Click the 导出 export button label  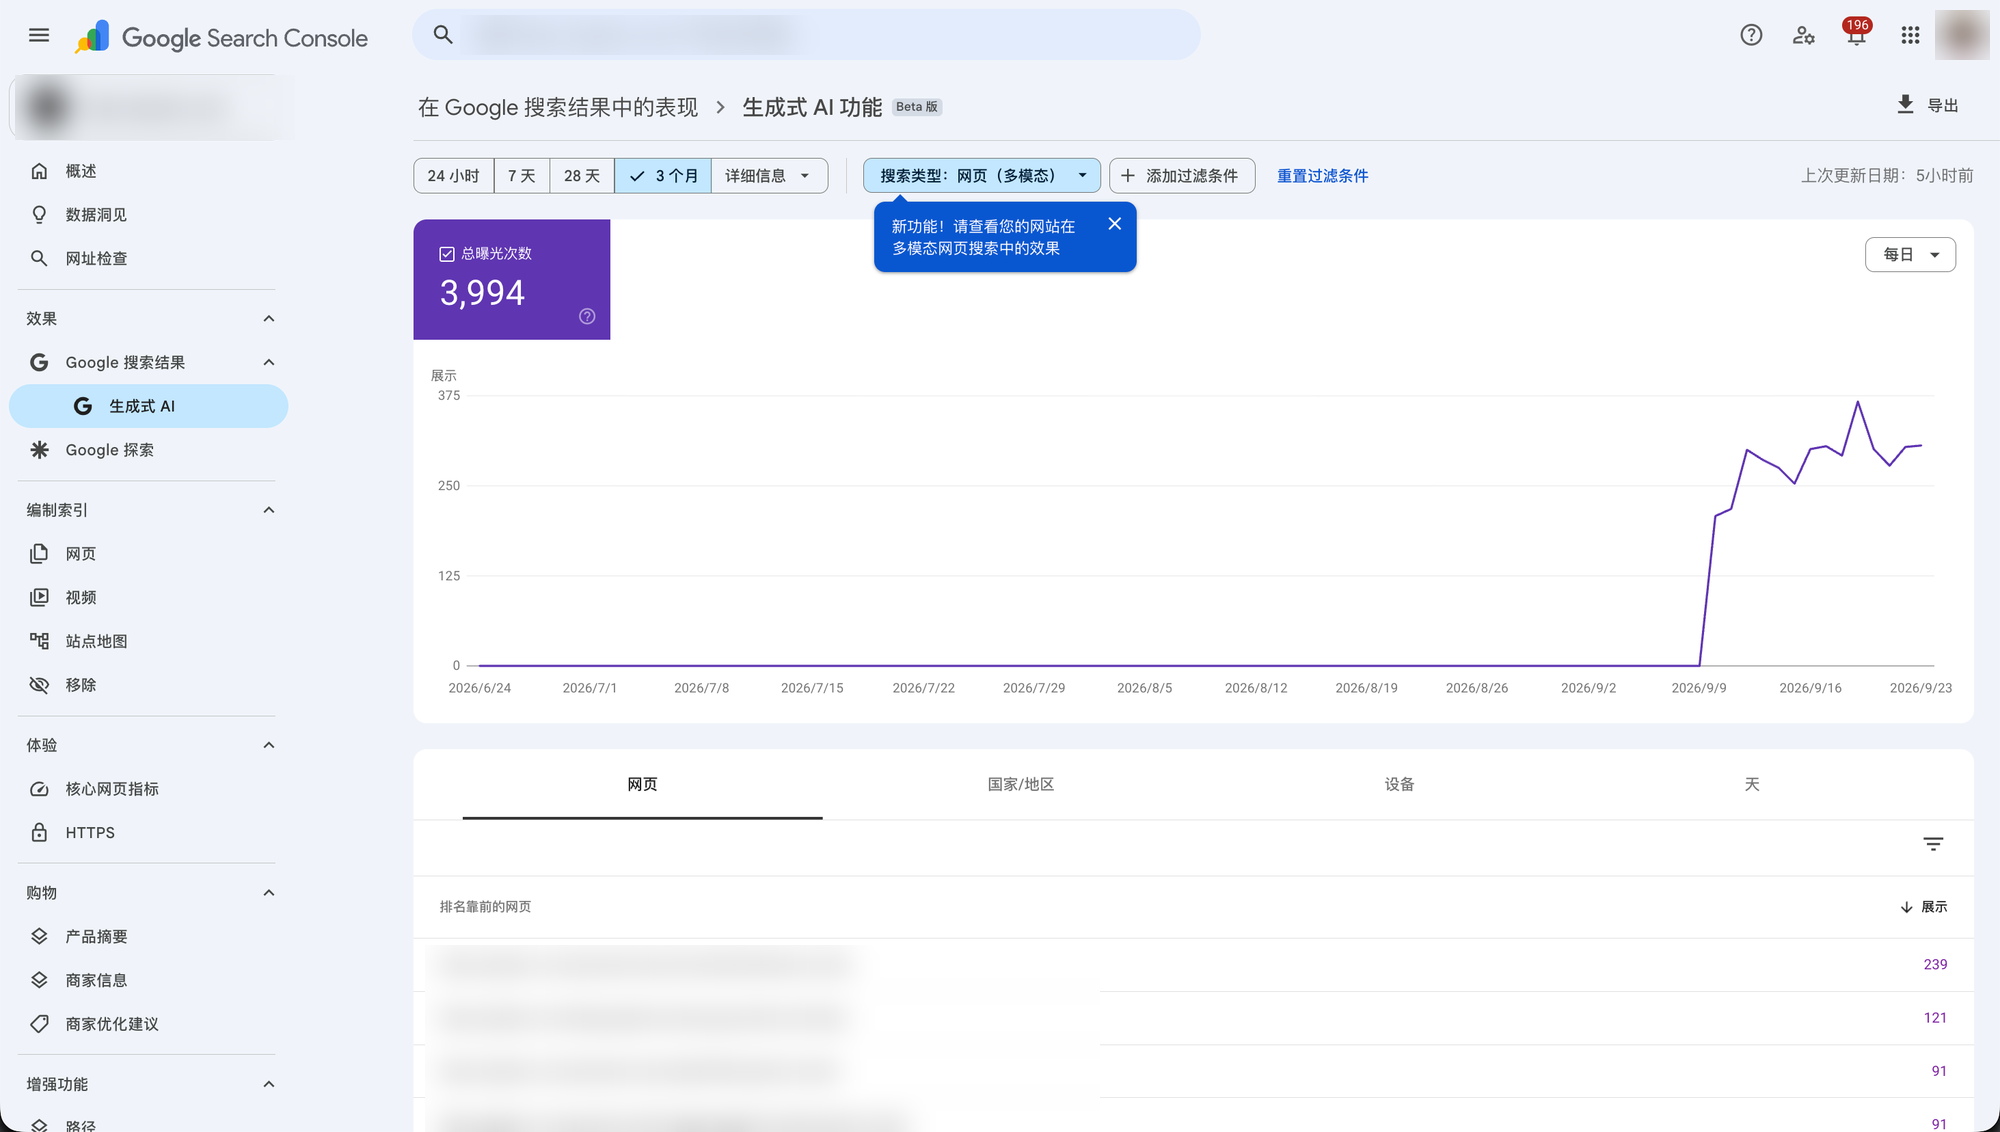tap(1942, 106)
